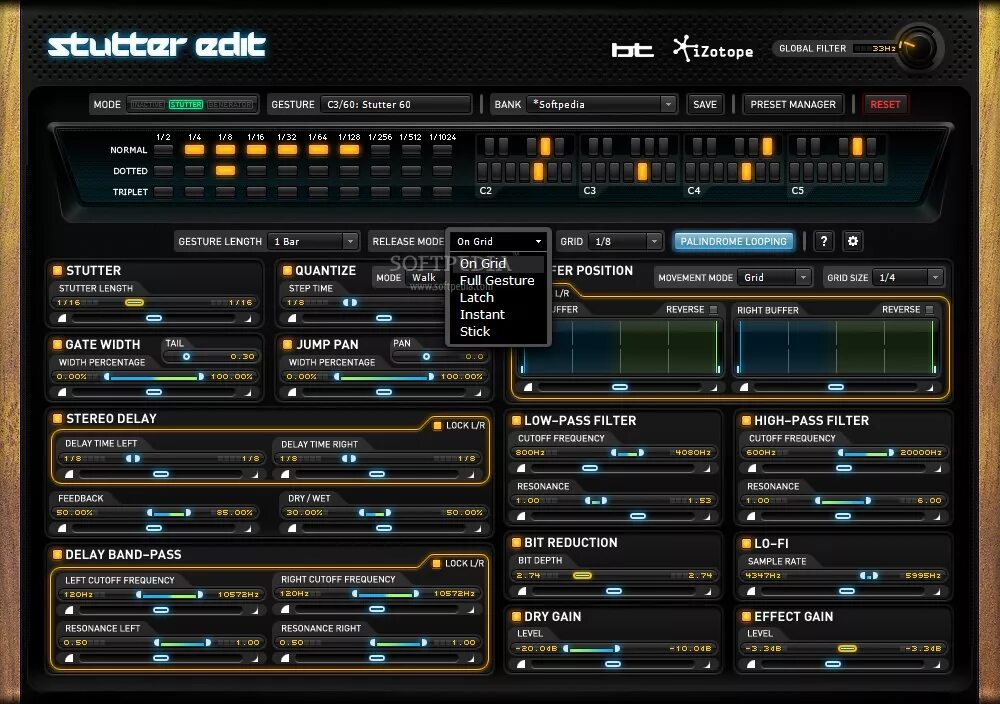Image resolution: width=1000 pixels, height=704 pixels.
Task: Toggle the Stereo Delay module power icon
Action: point(57,418)
